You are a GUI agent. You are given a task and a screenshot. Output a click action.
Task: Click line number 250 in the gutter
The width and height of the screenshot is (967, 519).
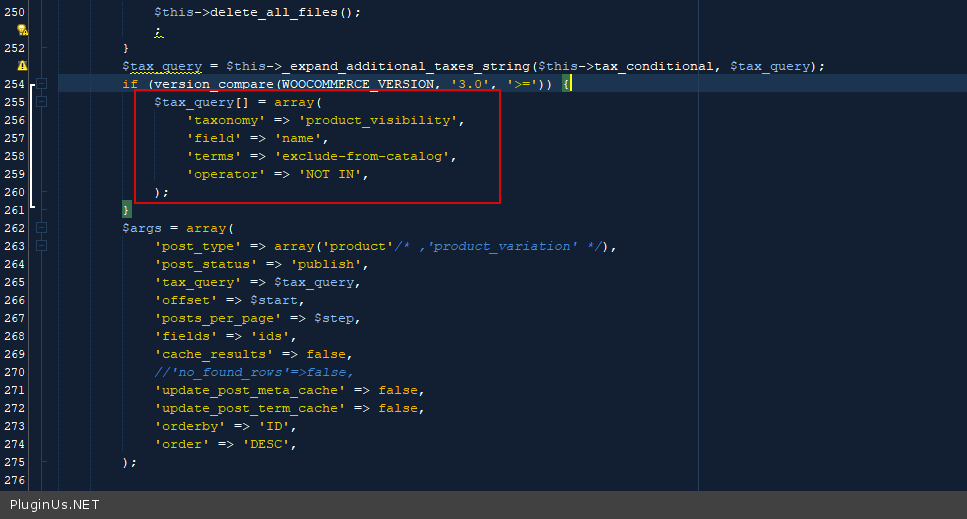(14, 12)
